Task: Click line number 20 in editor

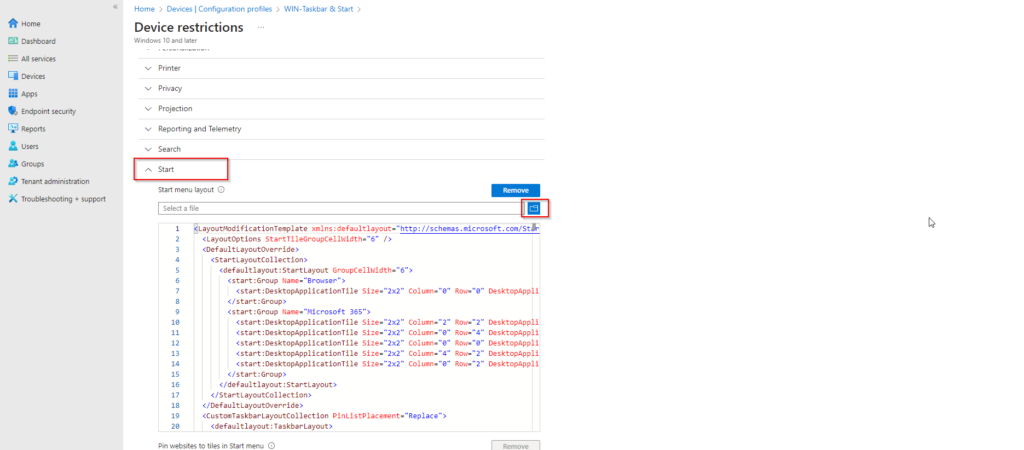Action: pyautogui.click(x=175, y=426)
